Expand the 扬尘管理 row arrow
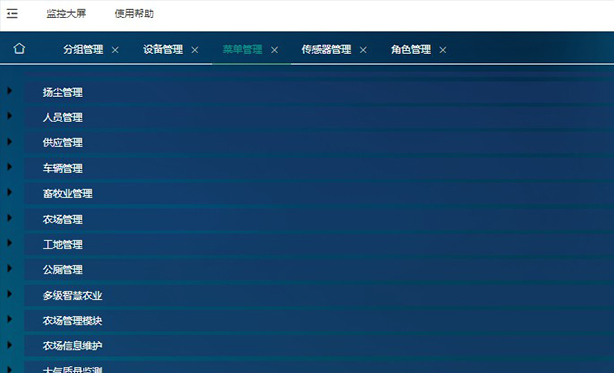This screenshot has height=373, width=614. [x=10, y=91]
